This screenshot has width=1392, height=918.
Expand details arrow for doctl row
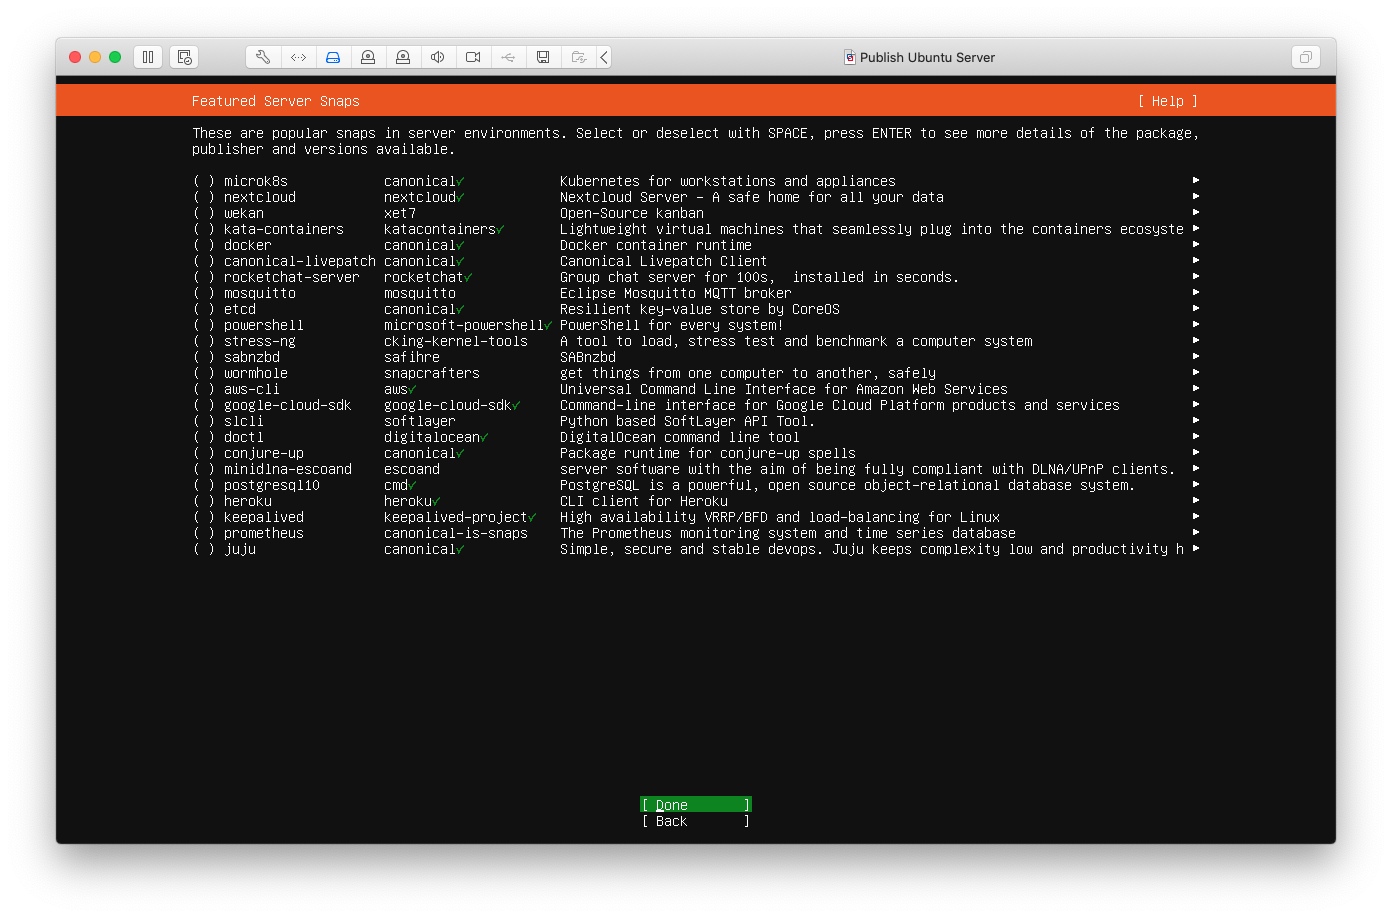[x=1196, y=436]
